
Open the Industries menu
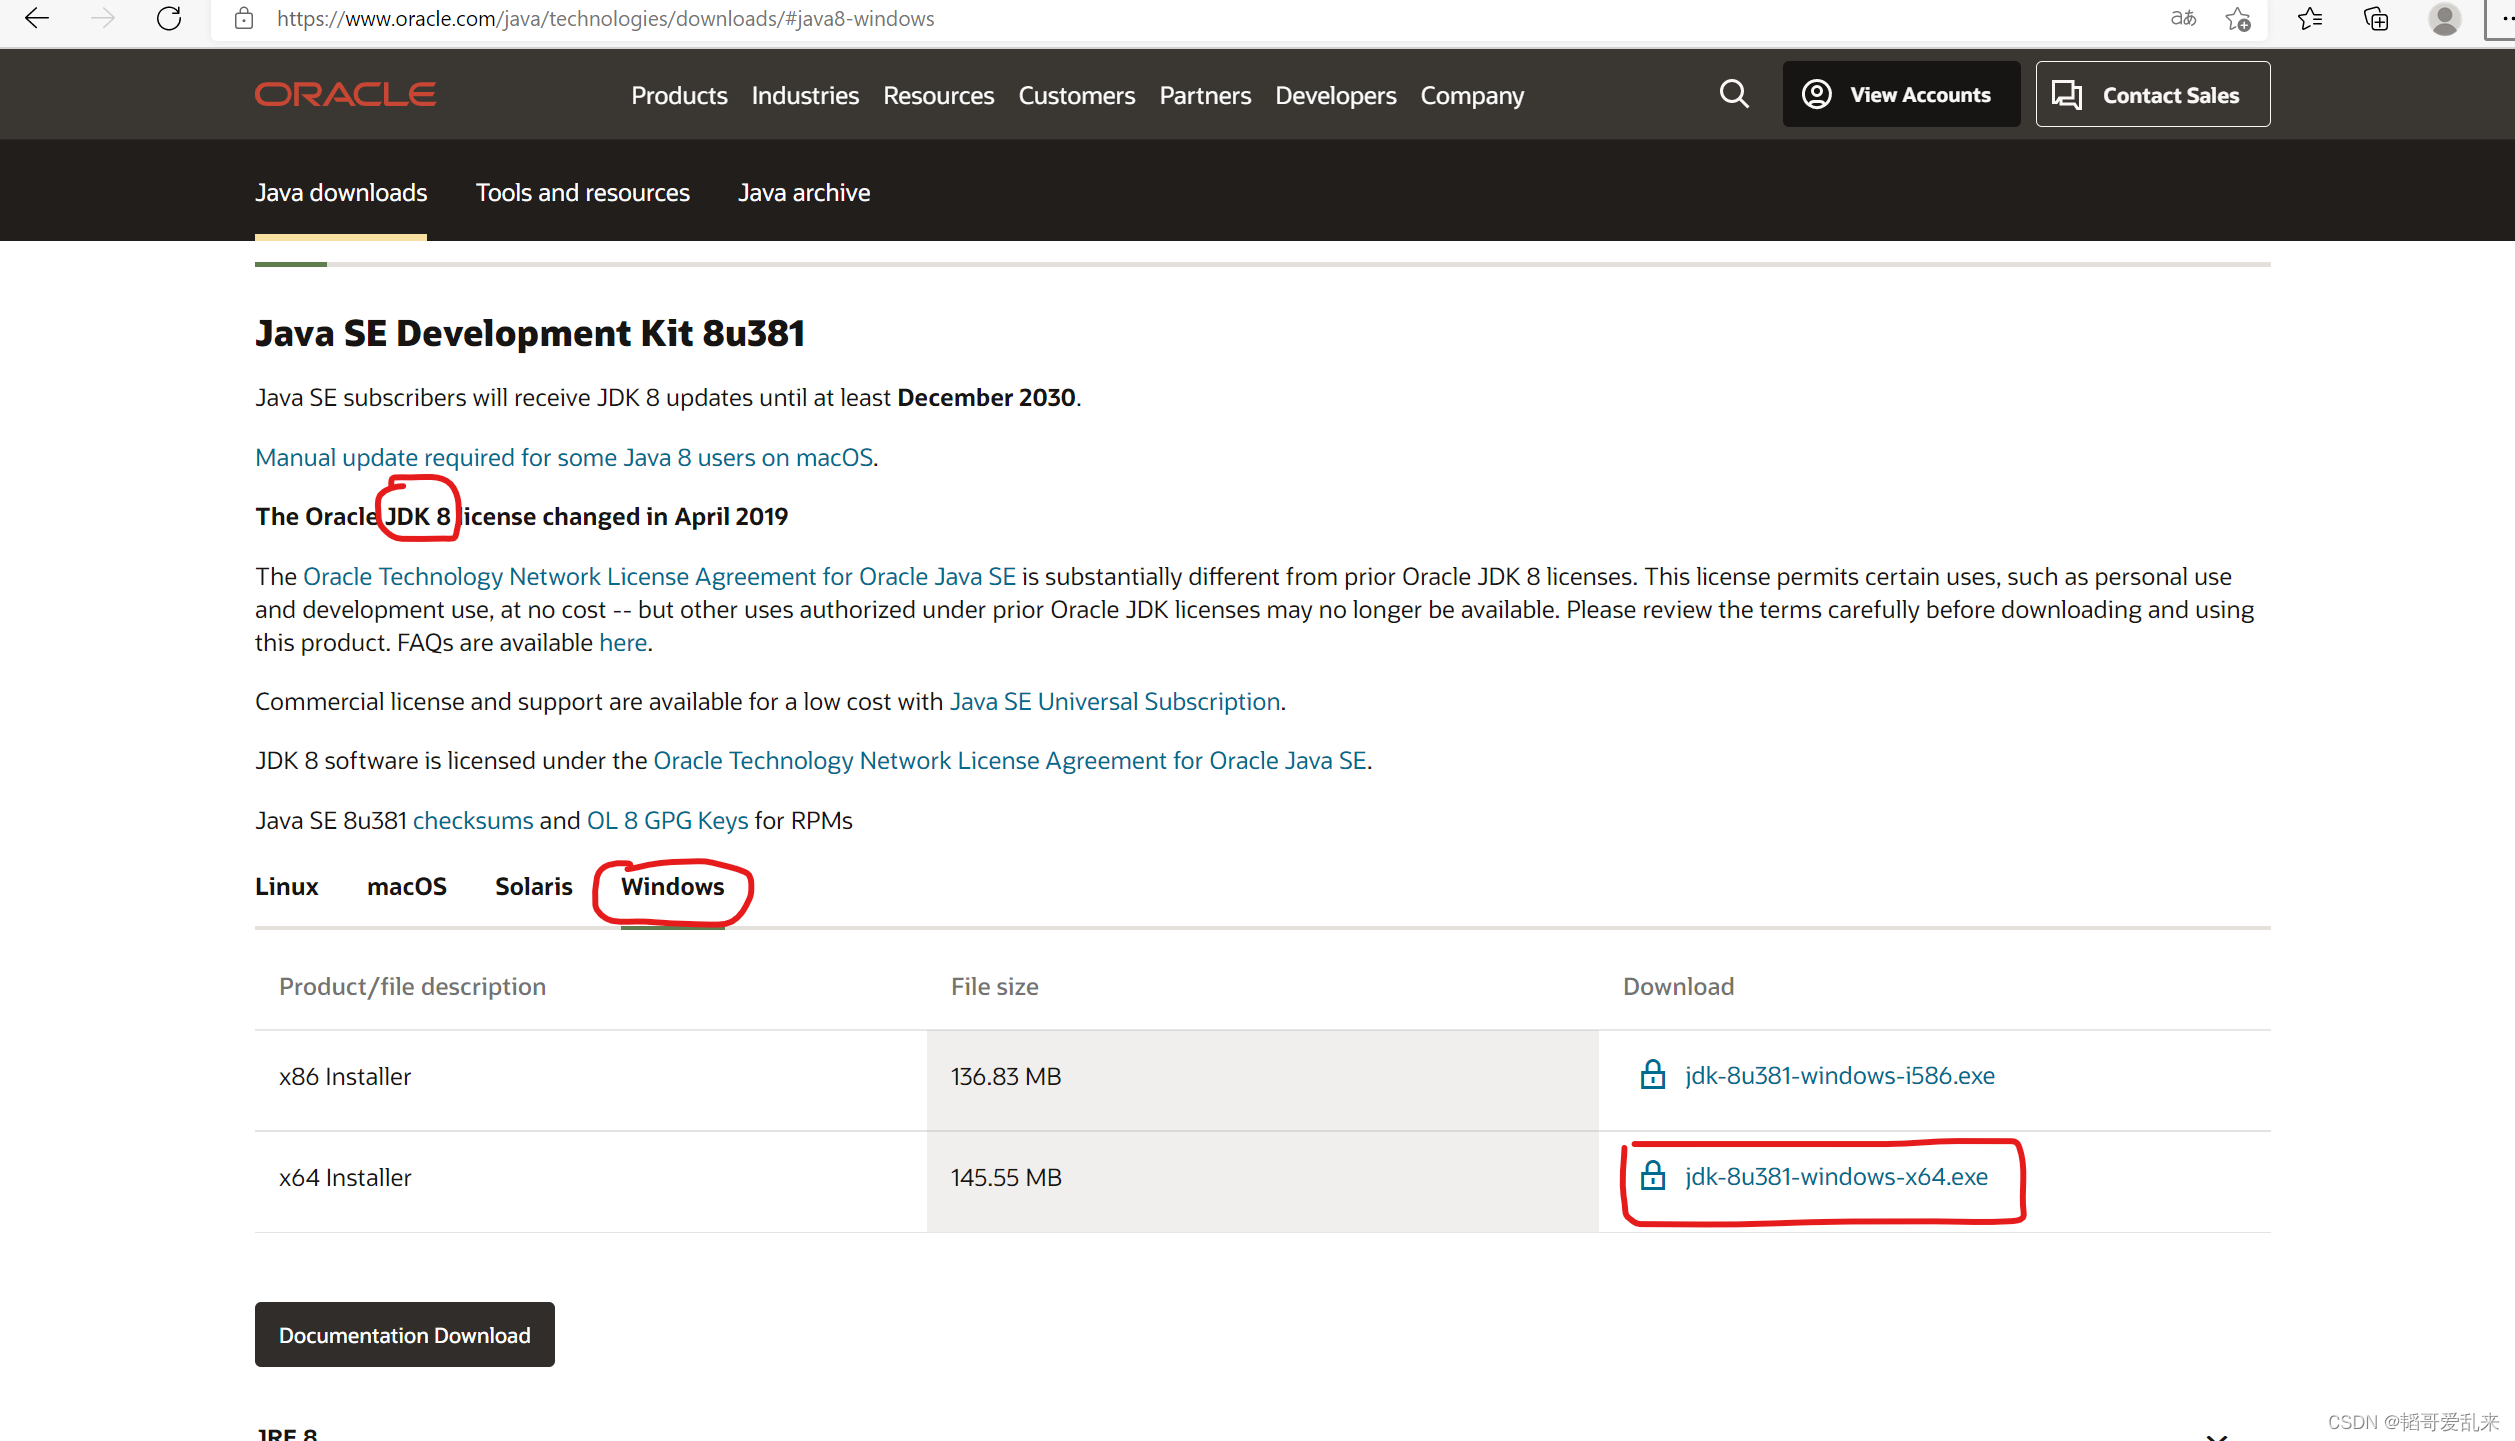tap(805, 95)
